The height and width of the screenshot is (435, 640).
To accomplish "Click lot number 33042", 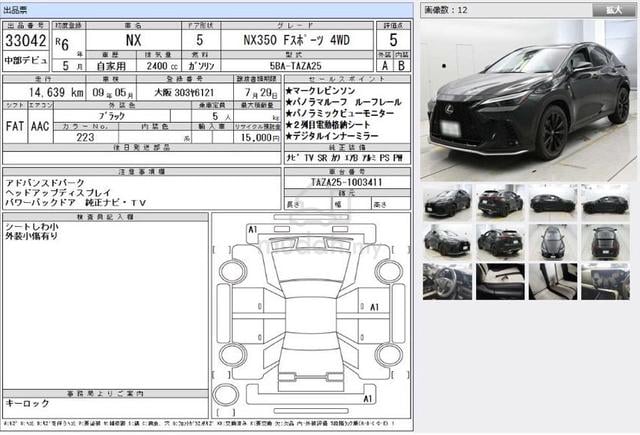I will 26,41.
